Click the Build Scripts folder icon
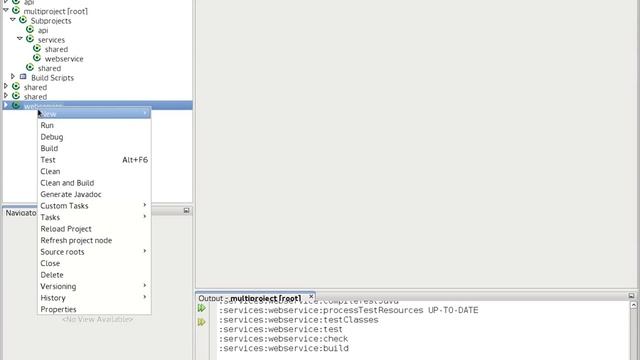The height and width of the screenshot is (360, 640). click(23, 76)
